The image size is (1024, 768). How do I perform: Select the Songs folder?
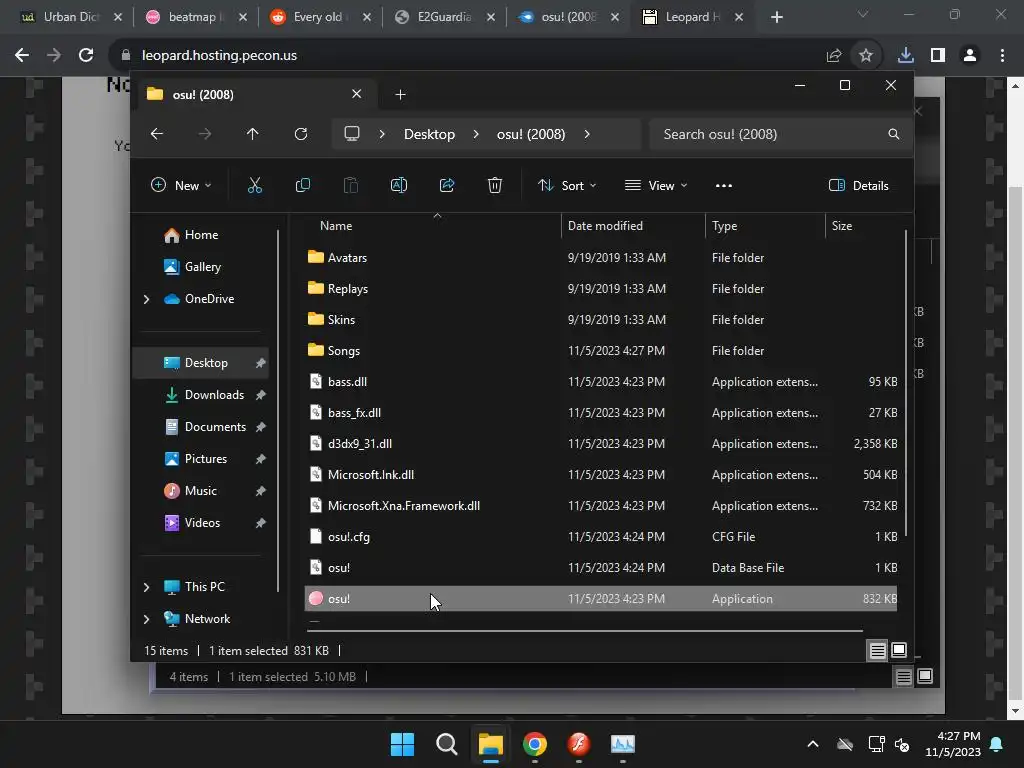[x=600, y=351]
